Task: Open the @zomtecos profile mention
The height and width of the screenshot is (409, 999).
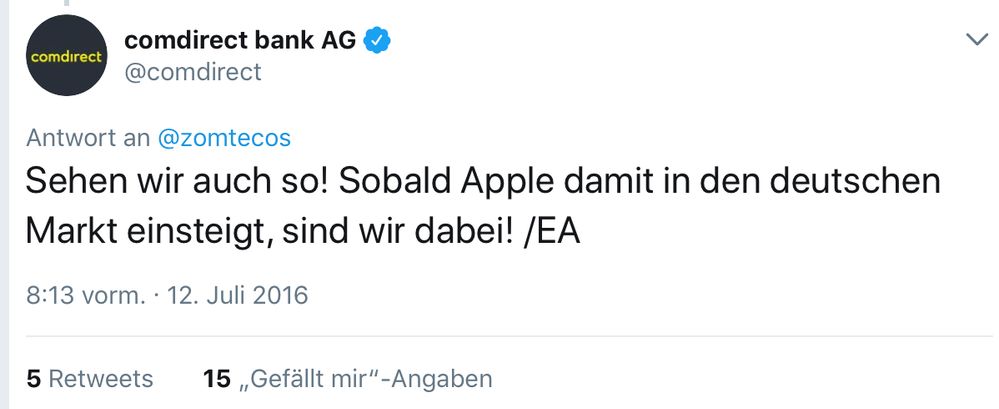Action: point(224,137)
